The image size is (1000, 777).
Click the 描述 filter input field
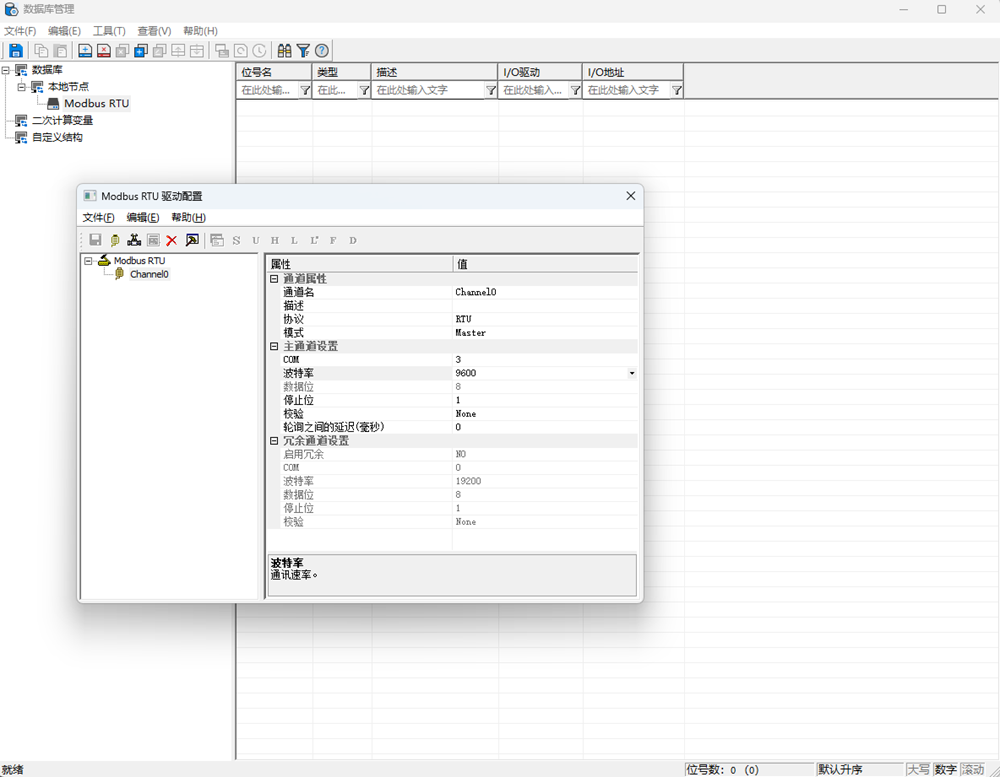[x=429, y=91]
